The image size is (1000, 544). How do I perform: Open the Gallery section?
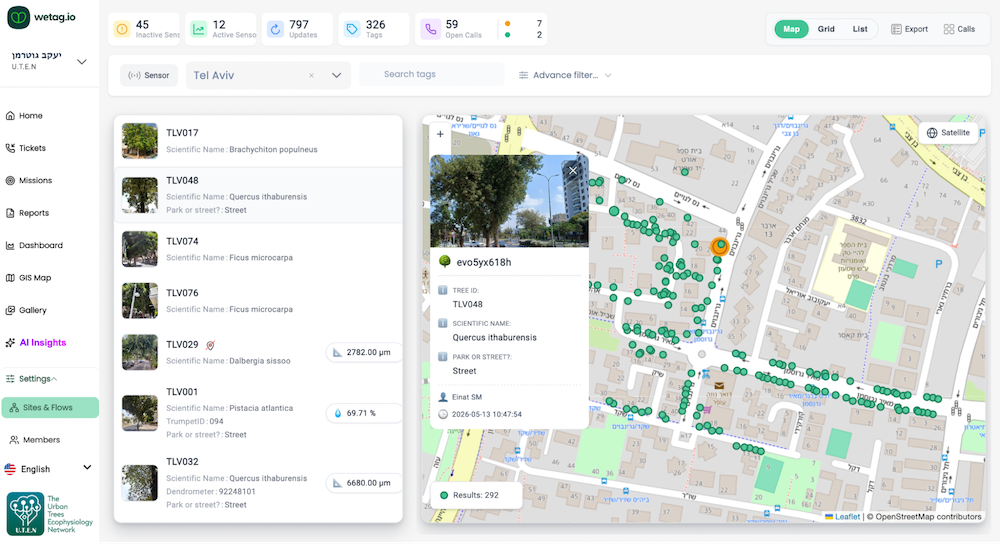coord(33,310)
